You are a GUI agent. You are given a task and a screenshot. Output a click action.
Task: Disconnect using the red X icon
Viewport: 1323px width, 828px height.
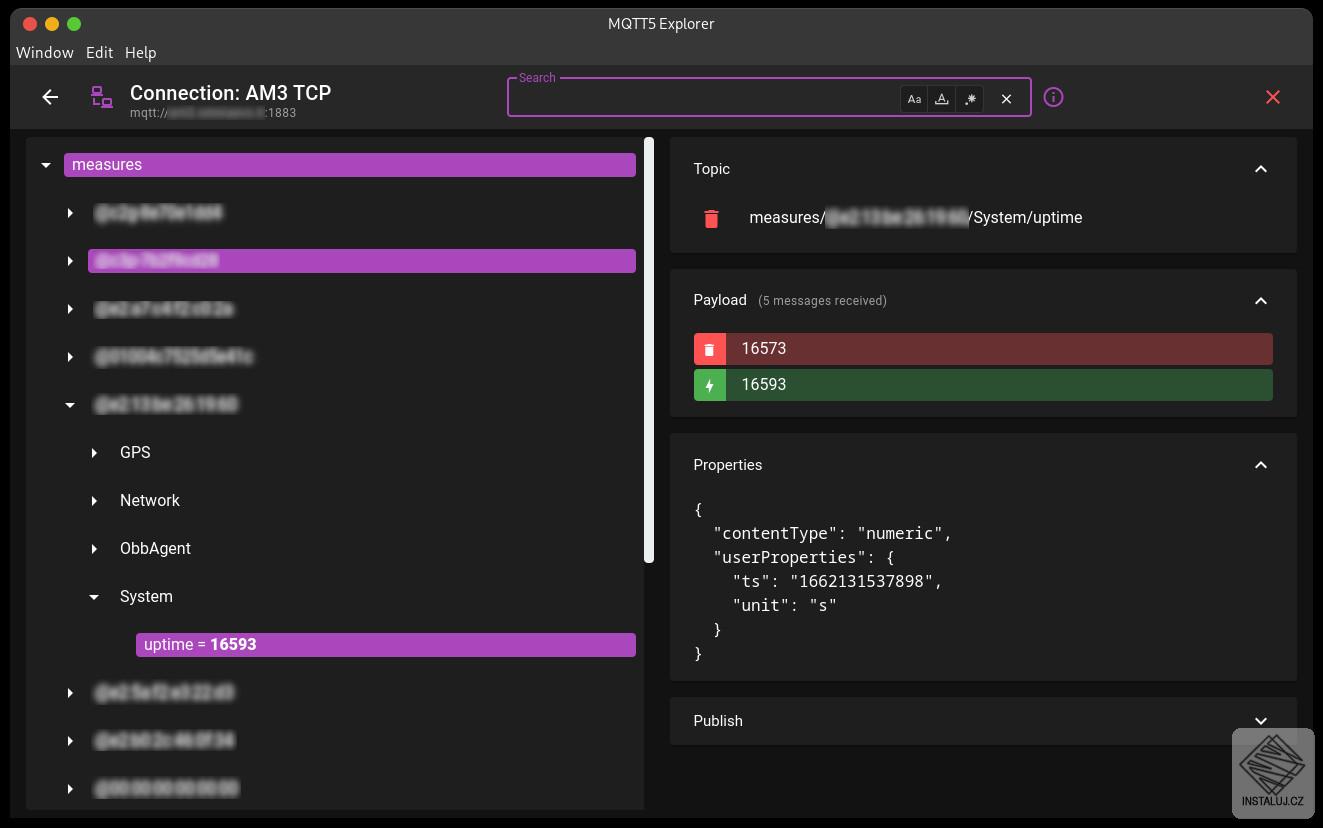[x=1273, y=97]
